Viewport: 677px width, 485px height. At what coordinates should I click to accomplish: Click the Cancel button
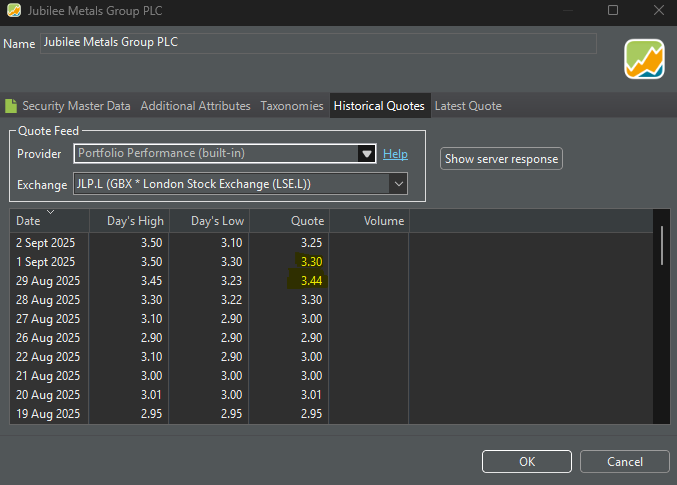[x=624, y=461]
